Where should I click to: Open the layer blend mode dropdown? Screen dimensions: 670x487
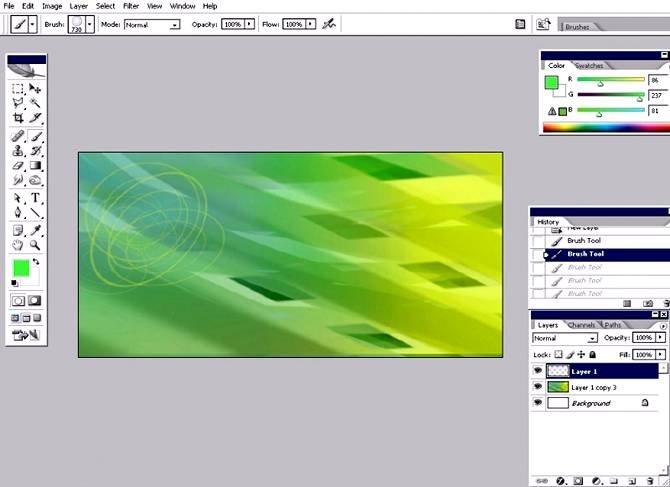coord(564,339)
